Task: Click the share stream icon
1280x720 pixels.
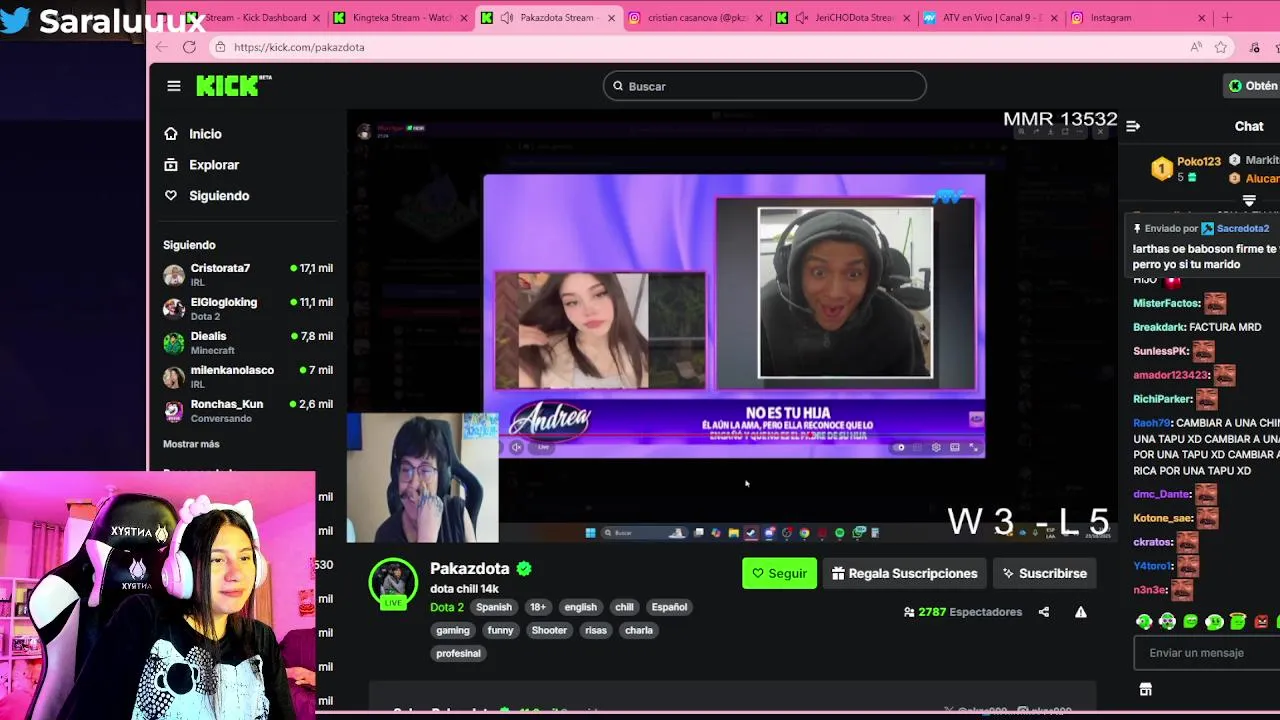Action: pos(1044,612)
